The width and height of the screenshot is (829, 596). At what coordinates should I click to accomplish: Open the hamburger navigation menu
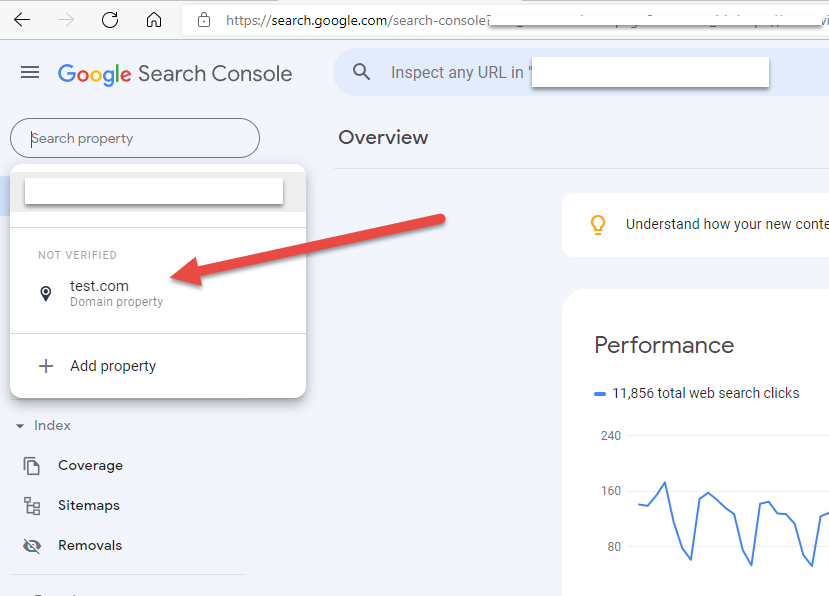pyautogui.click(x=30, y=72)
